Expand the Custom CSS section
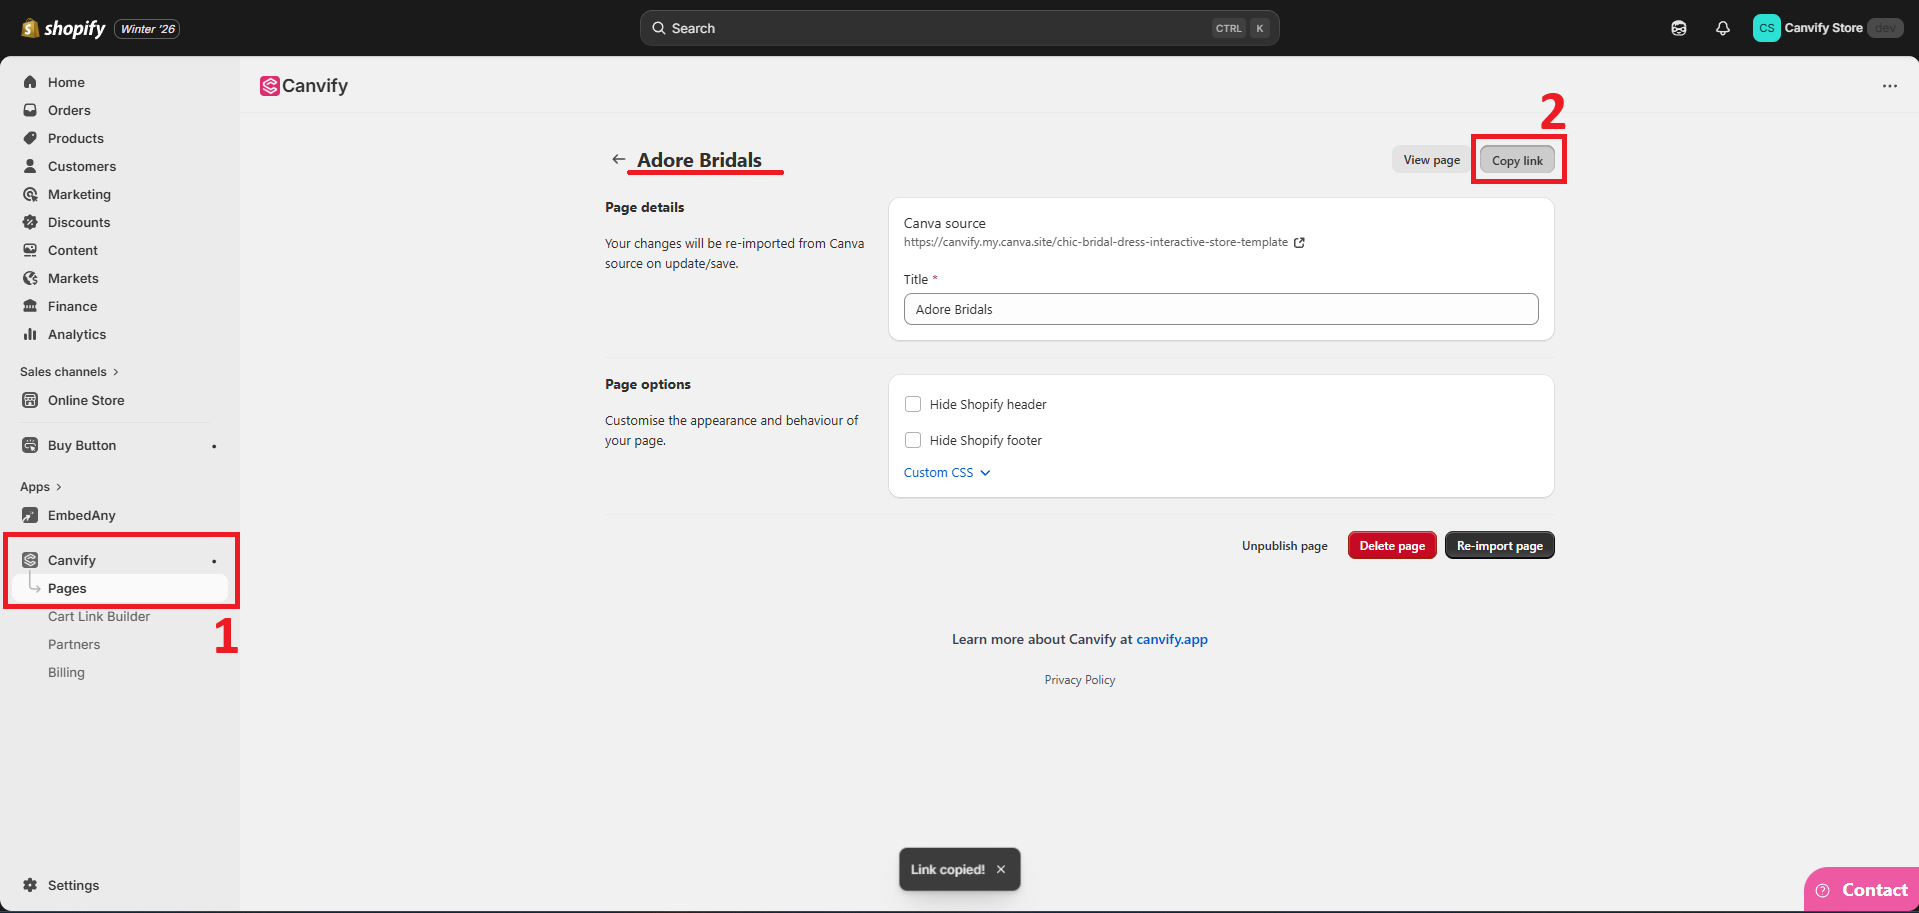The image size is (1919, 913). coord(946,472)
